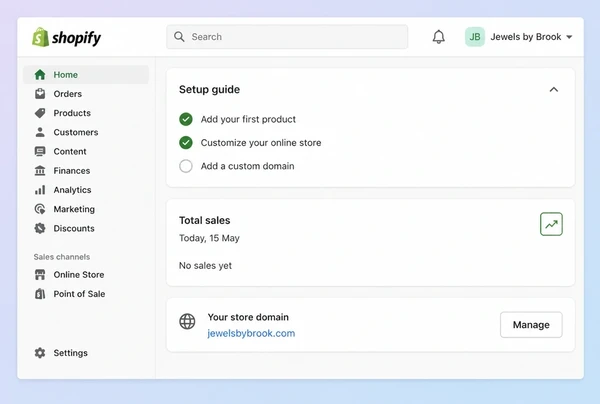The image size is (600, 404).
Task: Click the Add a custom domain step
Action: pos(248,166)
